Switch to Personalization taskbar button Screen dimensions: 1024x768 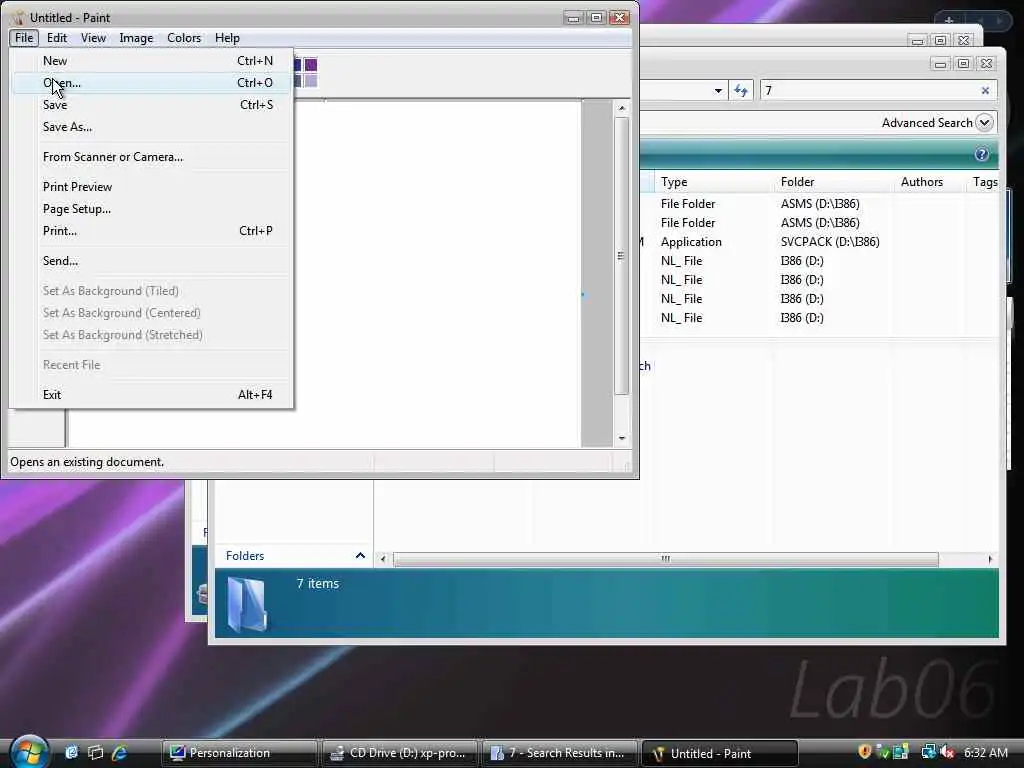[238, 753]
